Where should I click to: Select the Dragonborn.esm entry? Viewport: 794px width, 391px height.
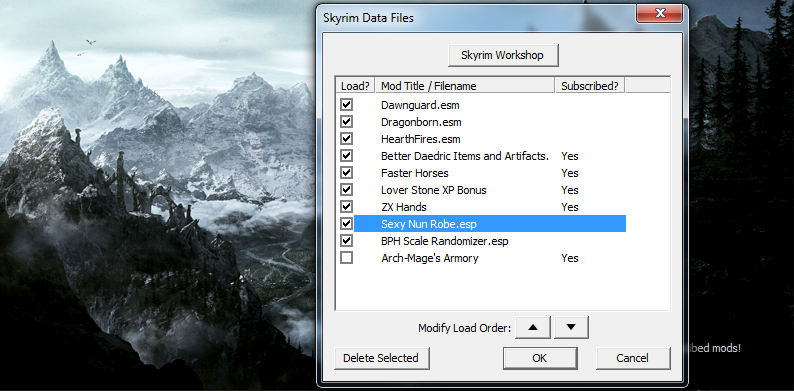421,122
